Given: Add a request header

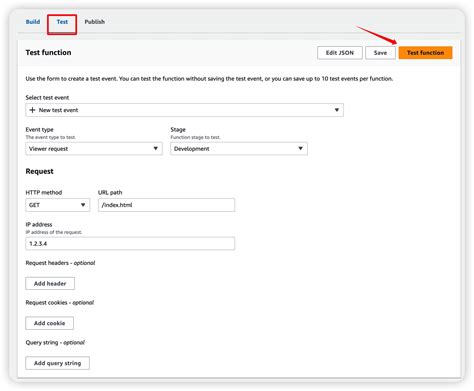Looking at the screenshot, I should coord(50,284).
